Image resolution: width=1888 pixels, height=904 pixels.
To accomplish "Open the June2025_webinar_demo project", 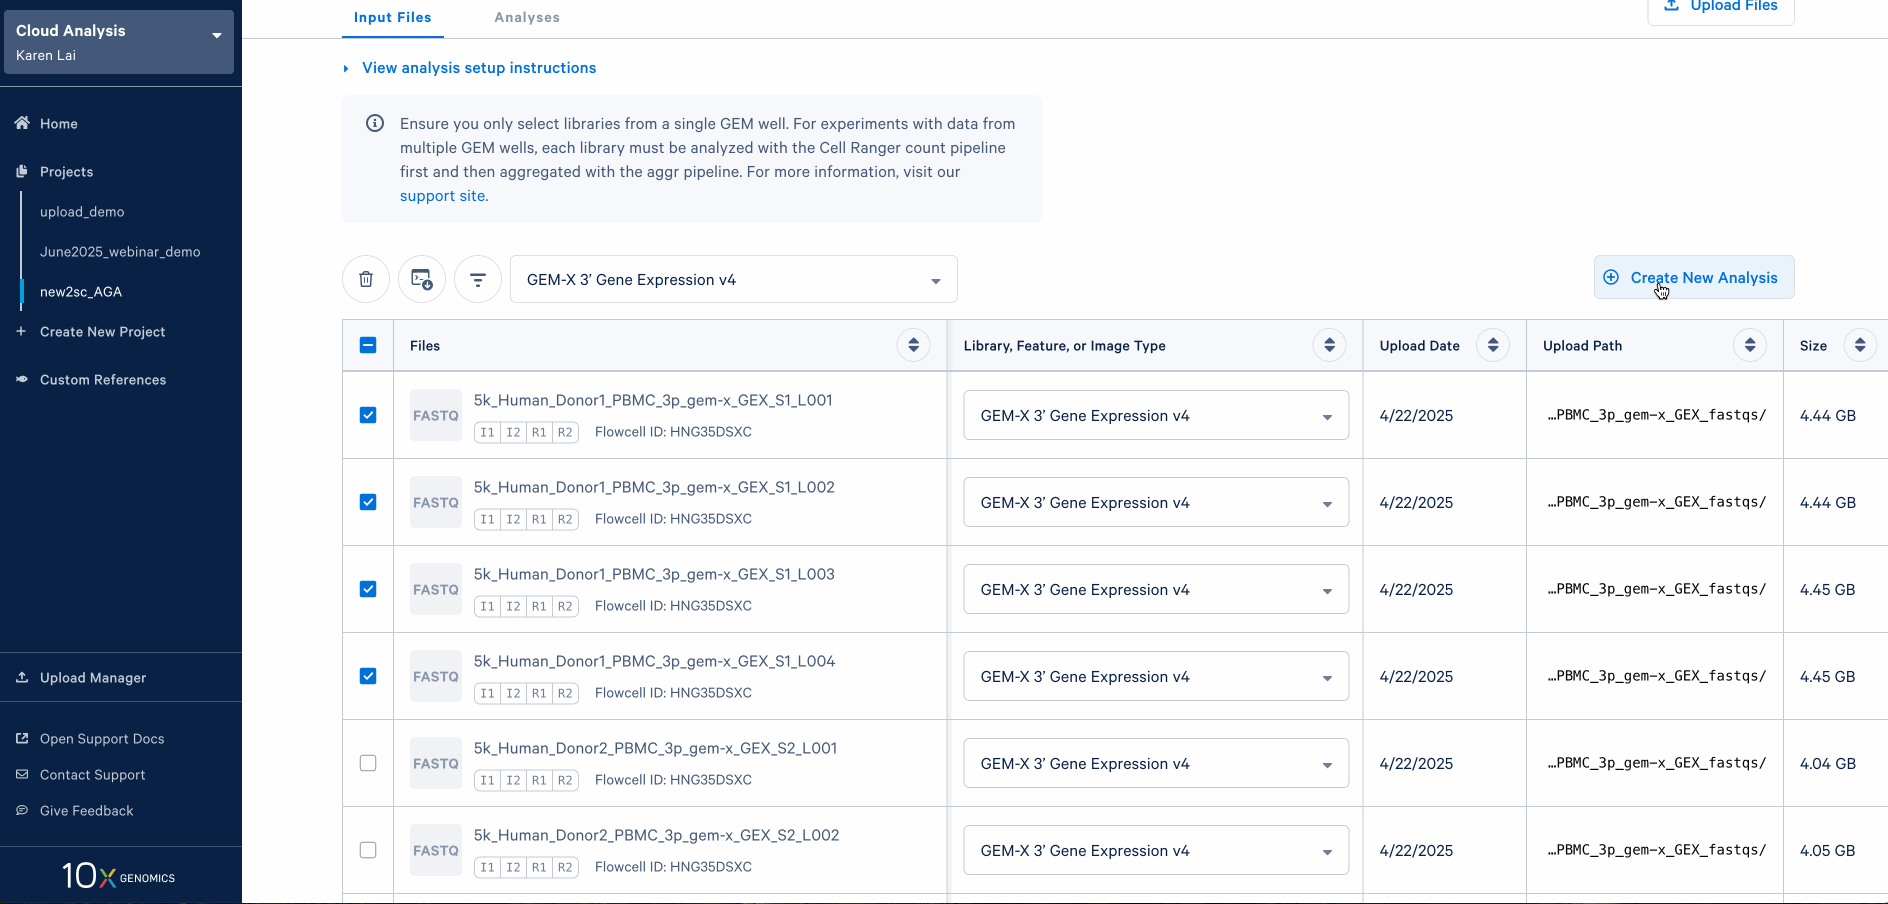I will (x=120, y=252).
